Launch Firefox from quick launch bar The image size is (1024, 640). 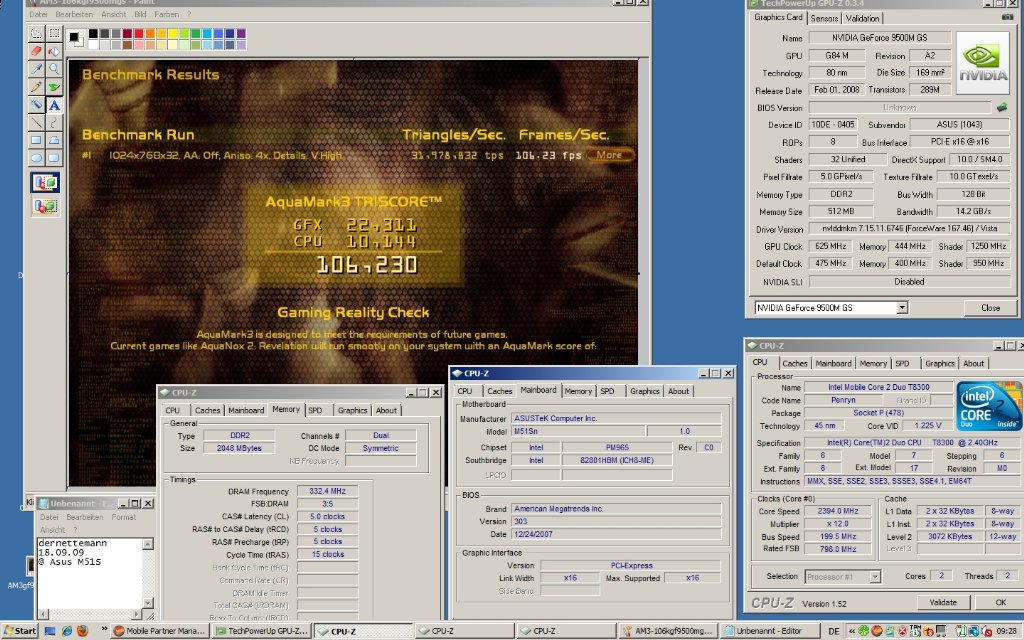click(82, 631)
